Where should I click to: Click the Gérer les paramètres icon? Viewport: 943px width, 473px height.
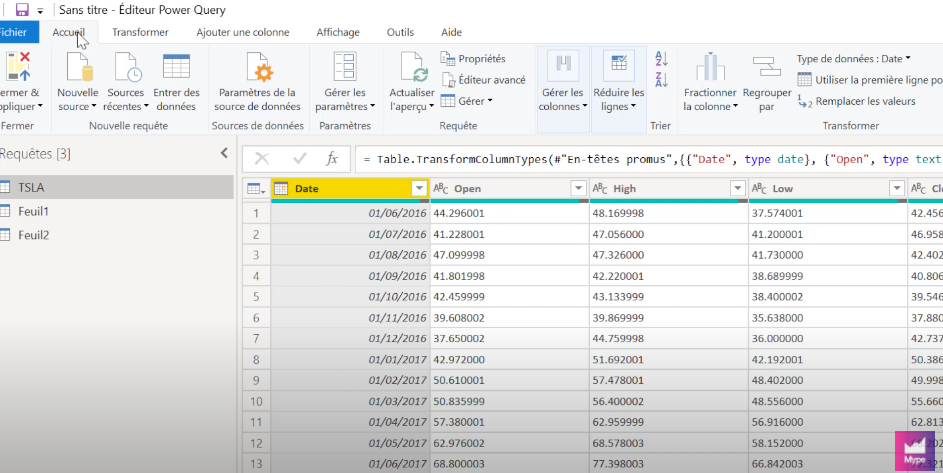(x=345, y=66)
